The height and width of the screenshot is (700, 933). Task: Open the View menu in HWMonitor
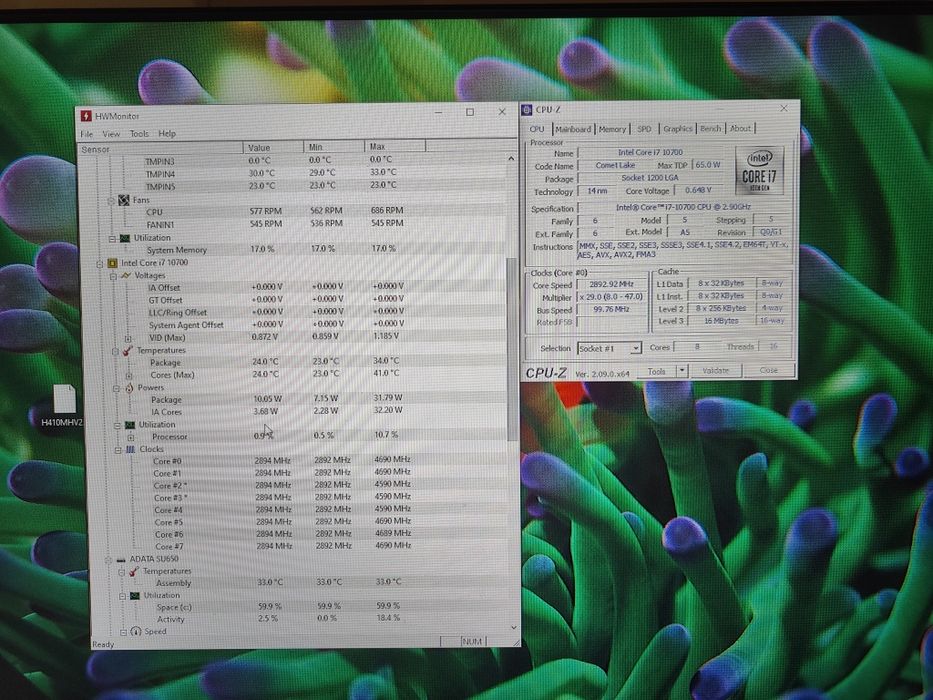pos(111,134)
